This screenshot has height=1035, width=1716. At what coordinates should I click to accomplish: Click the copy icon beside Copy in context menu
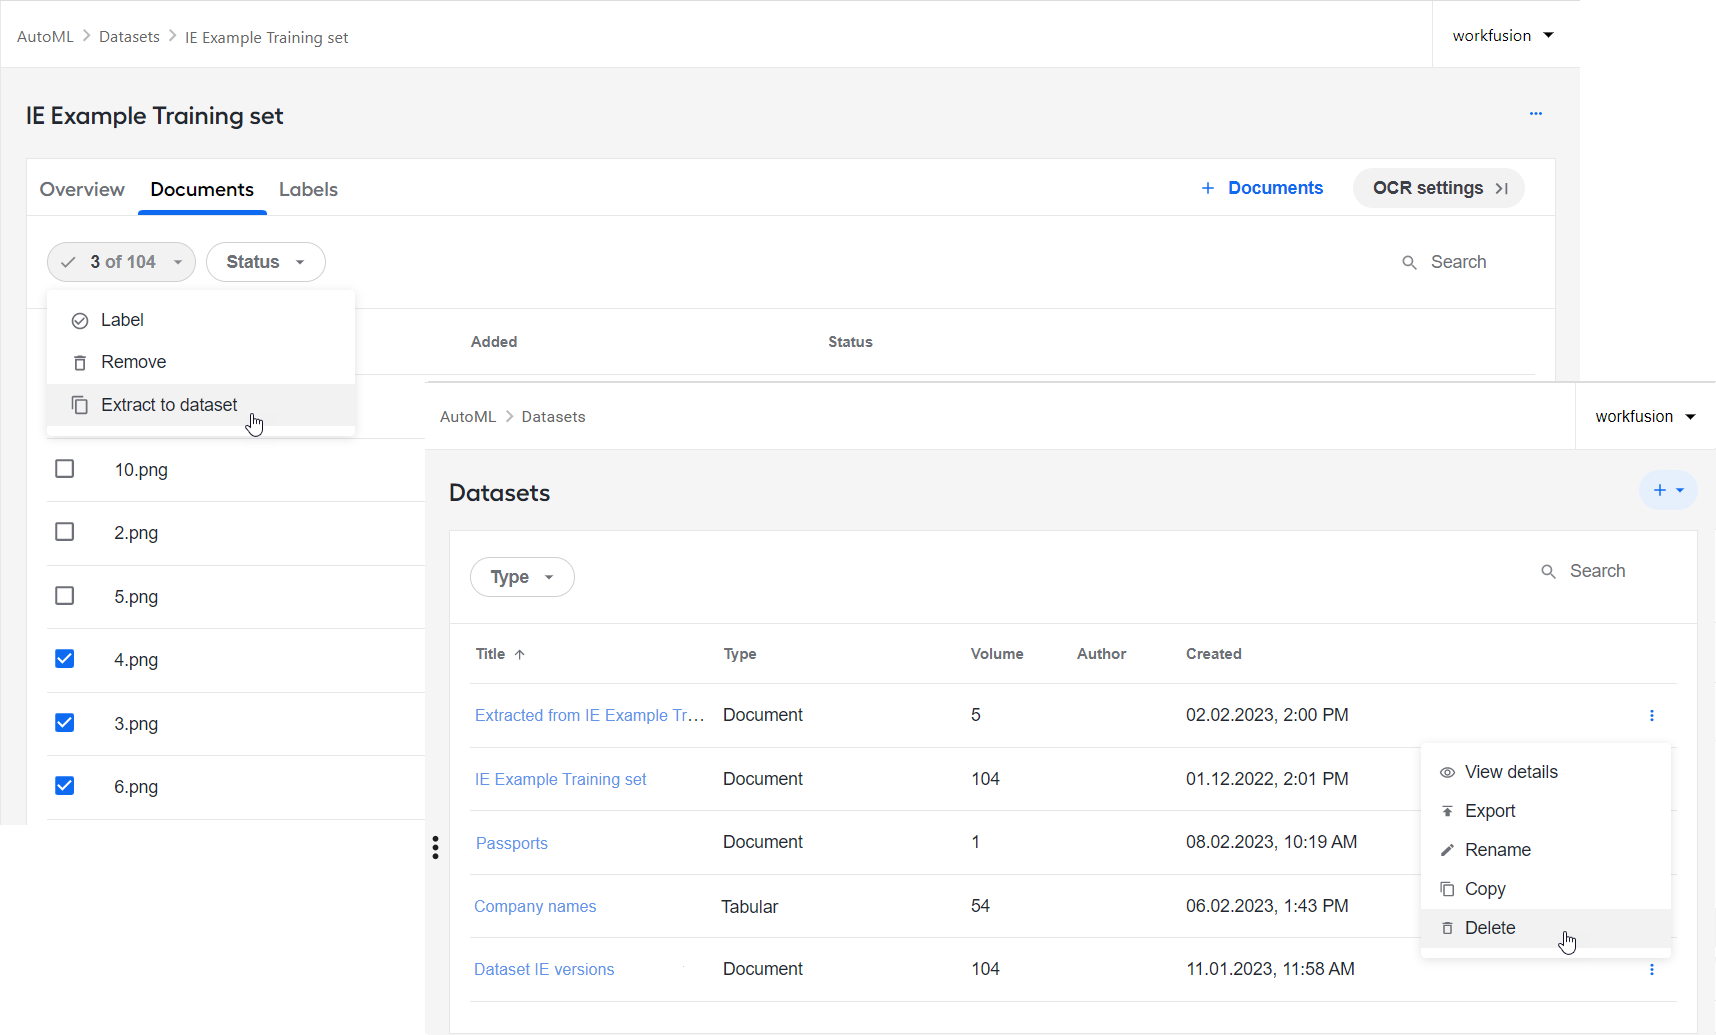pos(1447,889)
